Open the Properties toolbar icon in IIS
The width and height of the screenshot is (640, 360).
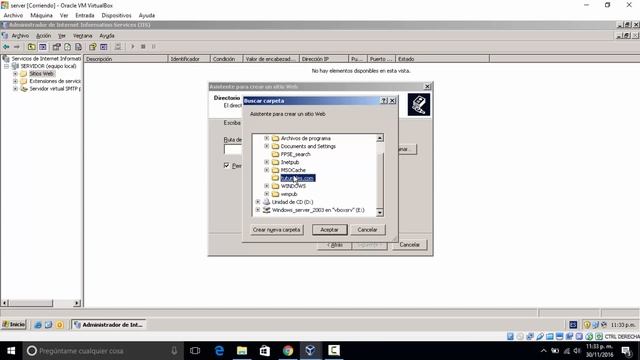point(56,47)
